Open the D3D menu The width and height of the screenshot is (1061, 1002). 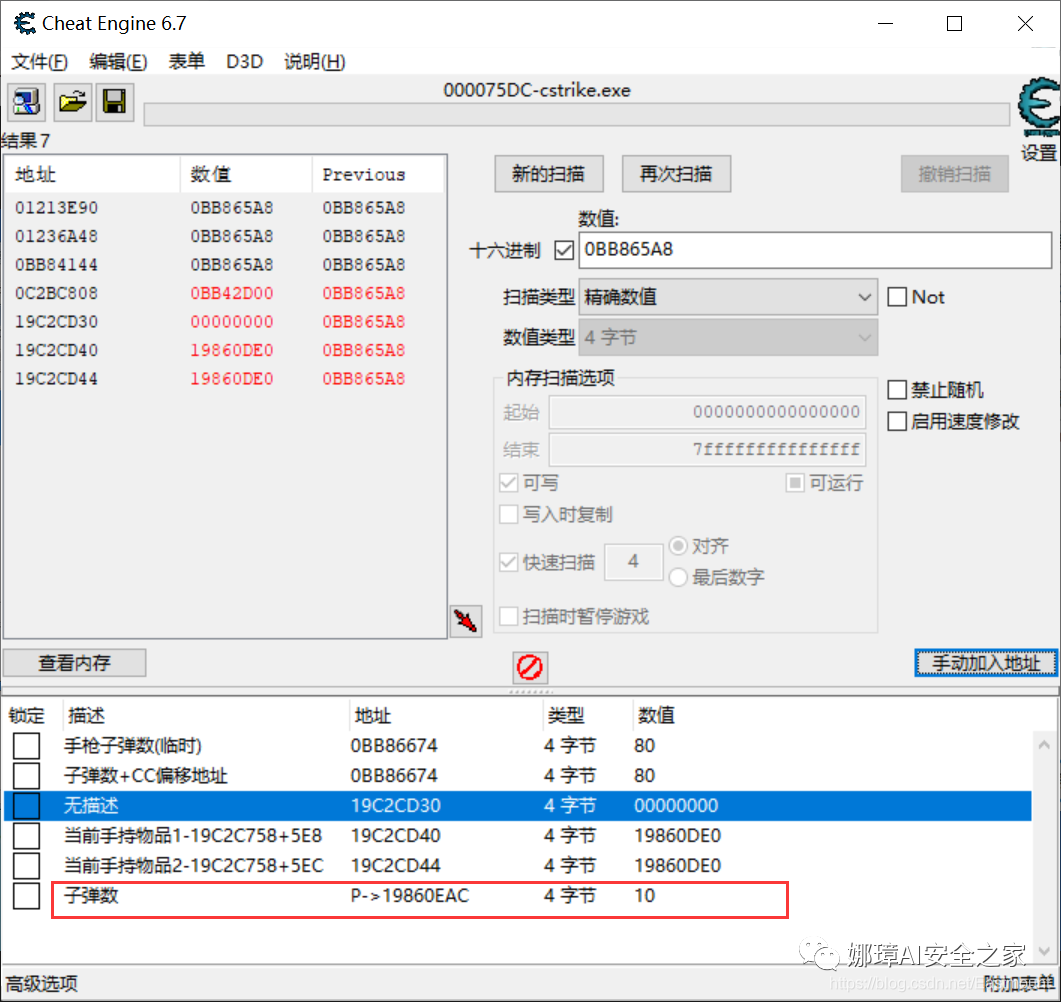point(244,62)
